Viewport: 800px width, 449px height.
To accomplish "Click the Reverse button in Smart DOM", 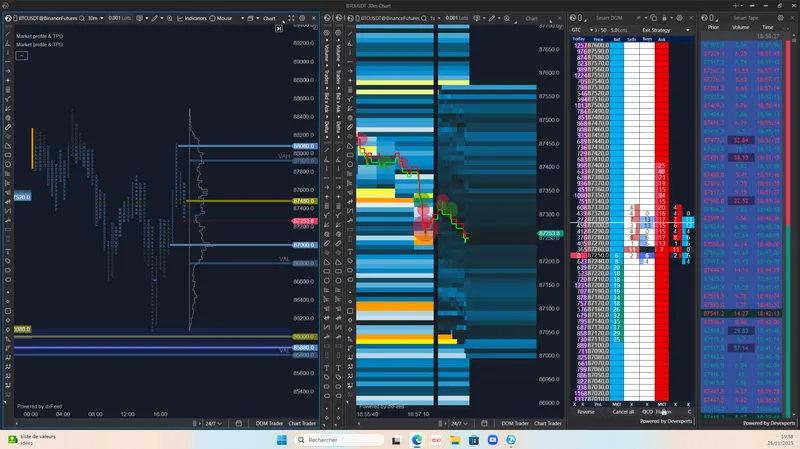I will tap(586, 412).
